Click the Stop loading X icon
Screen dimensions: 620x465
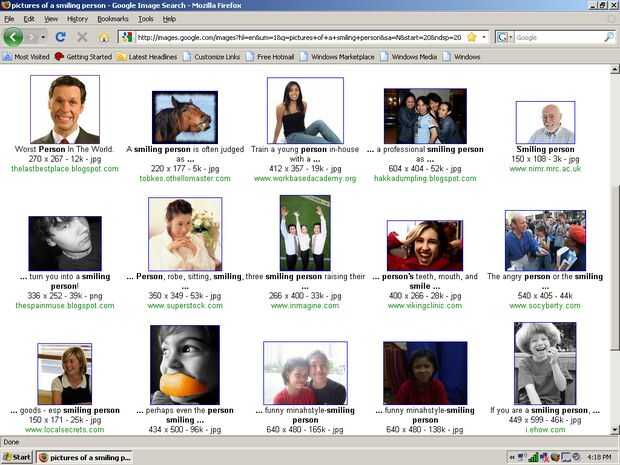coord(82,37)
